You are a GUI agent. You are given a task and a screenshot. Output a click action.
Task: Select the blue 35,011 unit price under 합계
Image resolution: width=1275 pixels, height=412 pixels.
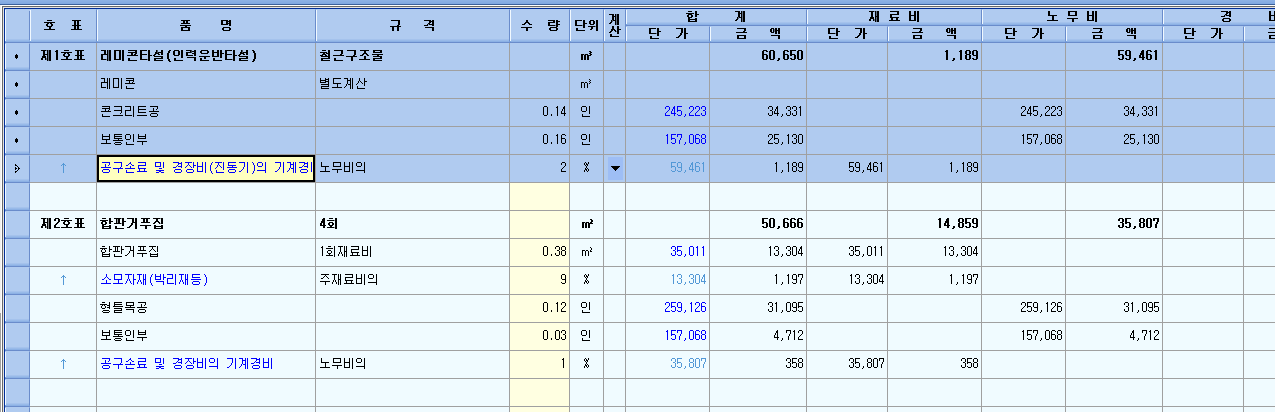point(668,252)
